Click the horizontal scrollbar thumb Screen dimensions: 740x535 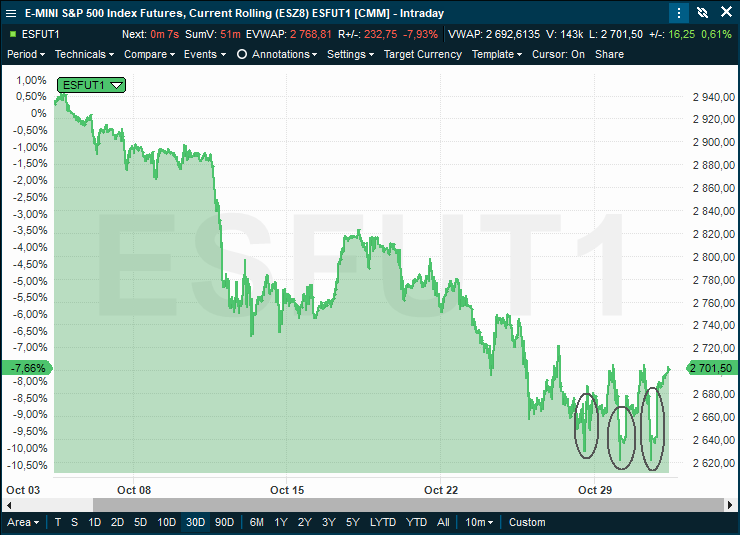(x=408, y=505)
